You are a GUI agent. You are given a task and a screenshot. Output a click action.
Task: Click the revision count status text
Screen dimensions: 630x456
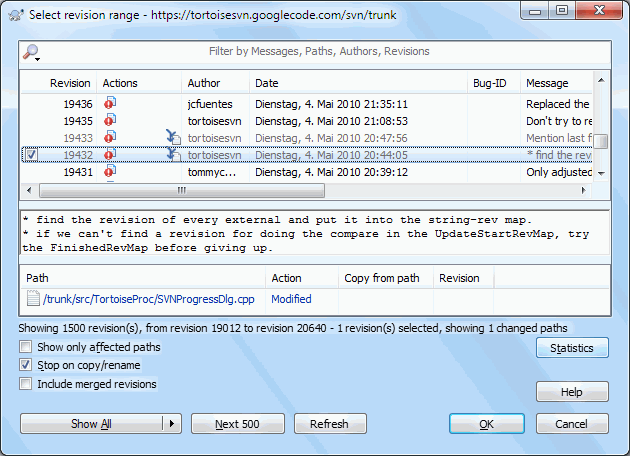click(x=292, y=328)
